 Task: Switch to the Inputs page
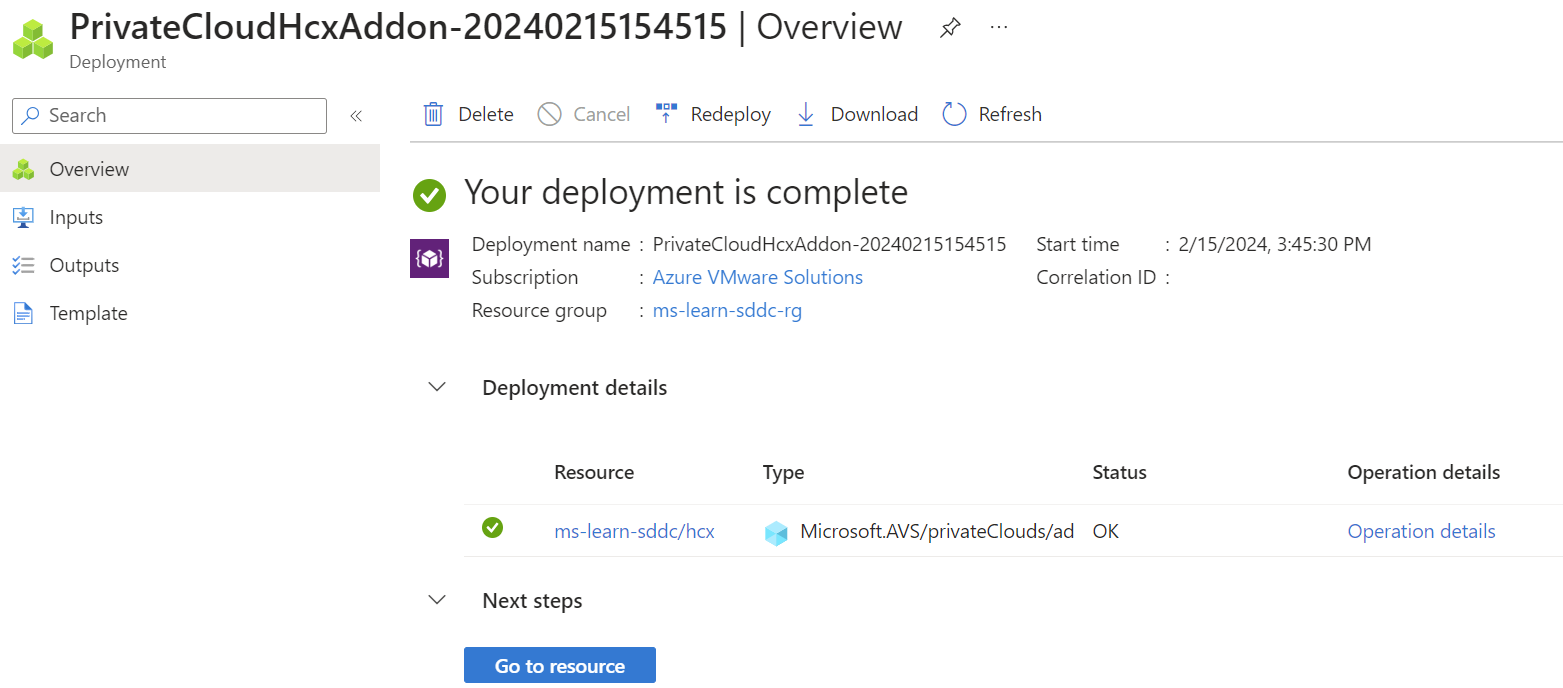[x=75, y=216]
